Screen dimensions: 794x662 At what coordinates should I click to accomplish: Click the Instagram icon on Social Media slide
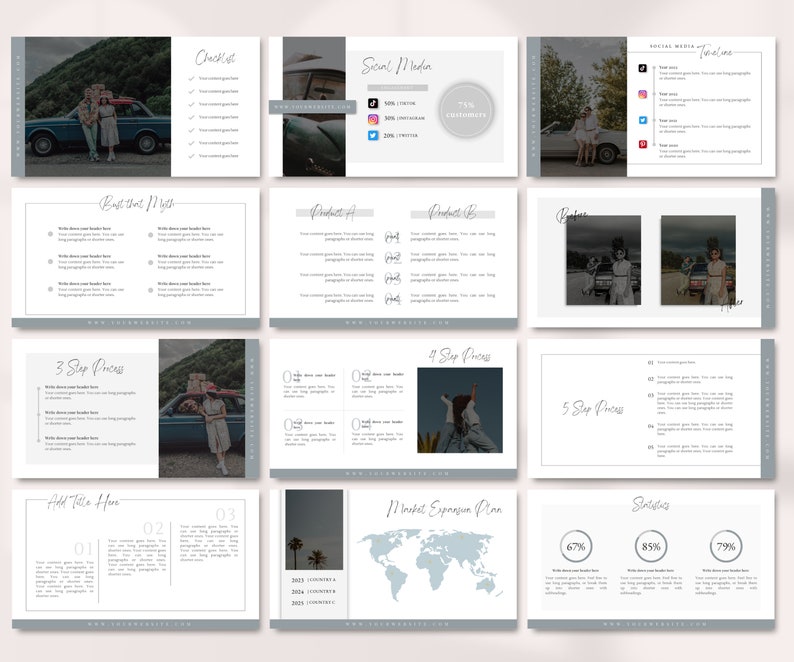(373, 120)
